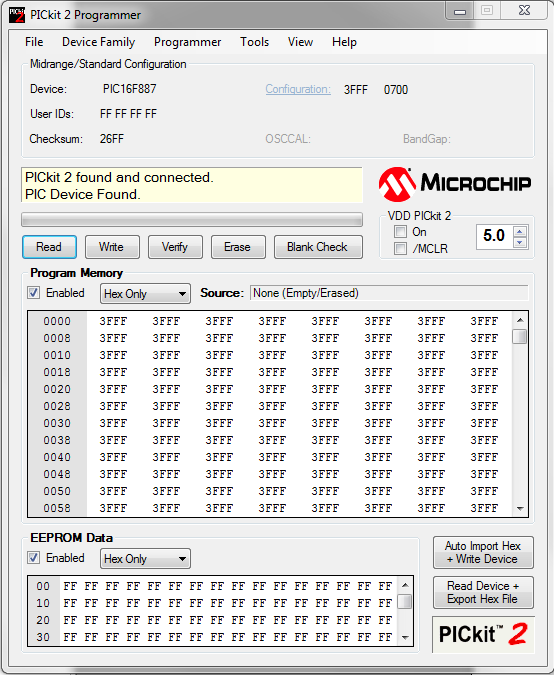Click the Program Memory scrollbar thumb
Image resolution: width=554 pixels, height=675 pixels.
(x=520, y=336)
